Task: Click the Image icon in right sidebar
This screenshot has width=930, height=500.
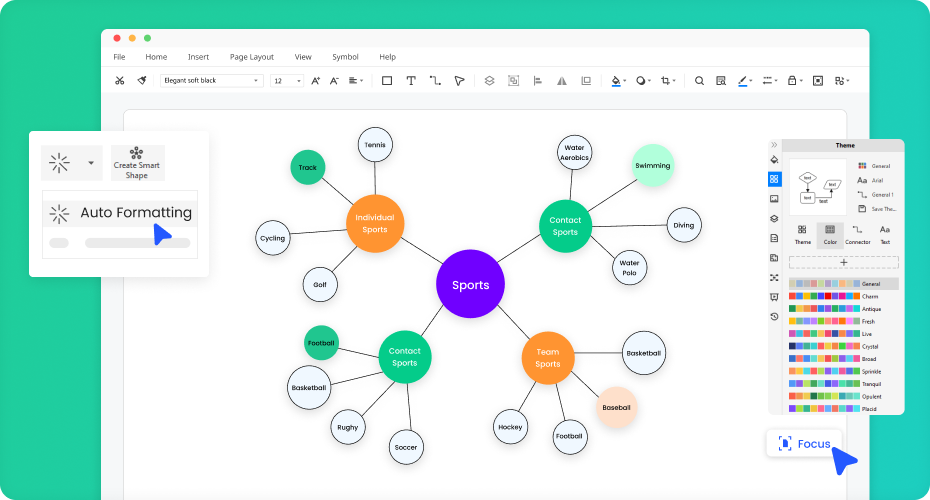Action: tap(774, 199)
